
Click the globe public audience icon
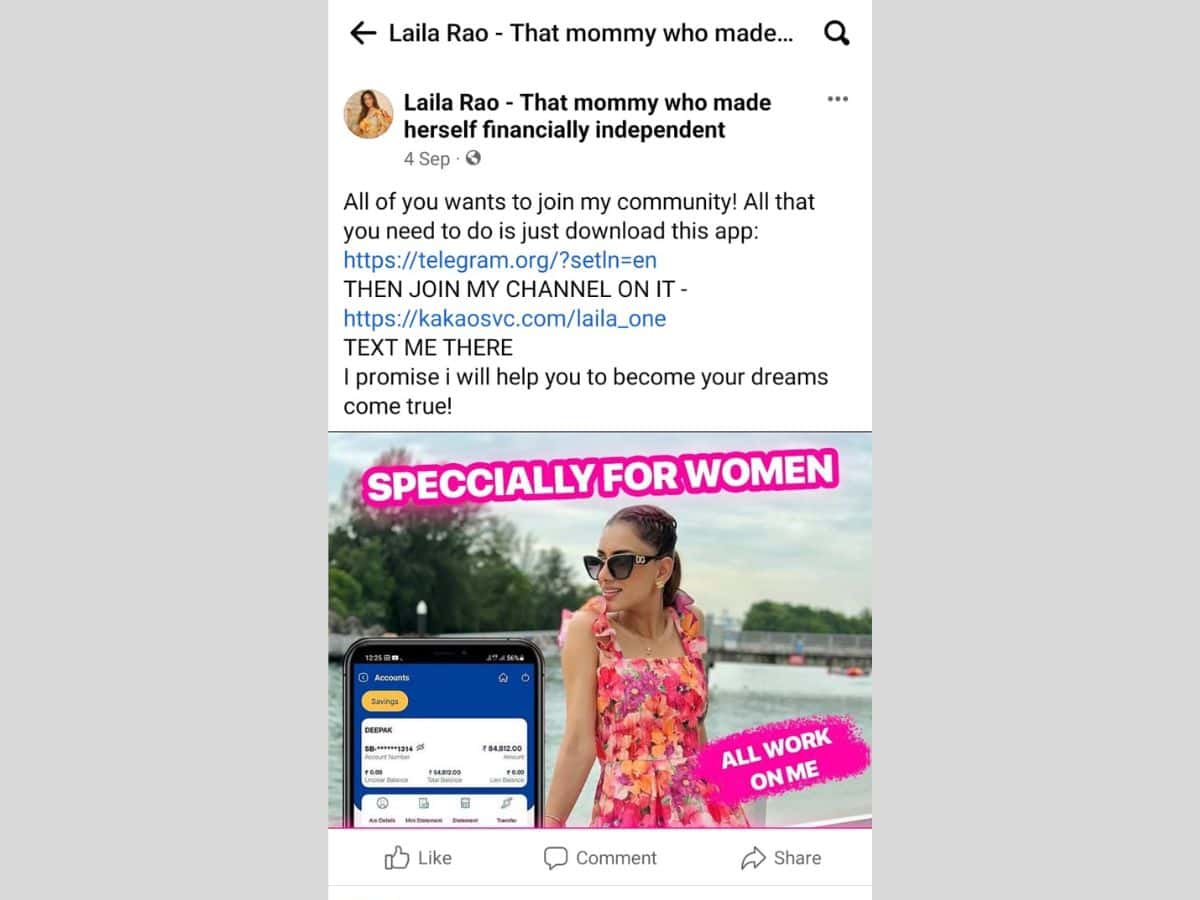click(473, 158)
